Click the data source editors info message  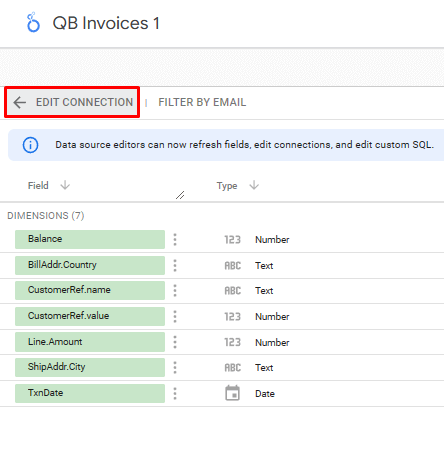pos(244,145)
